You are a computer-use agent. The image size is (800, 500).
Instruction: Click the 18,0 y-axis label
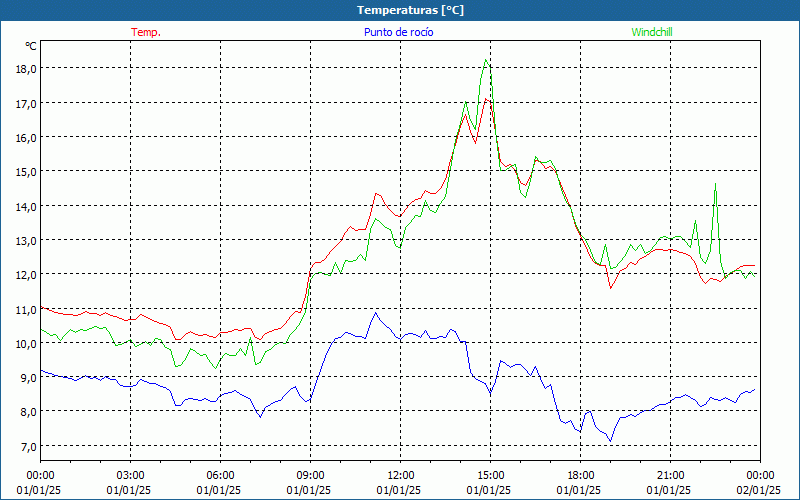(26, 68)
